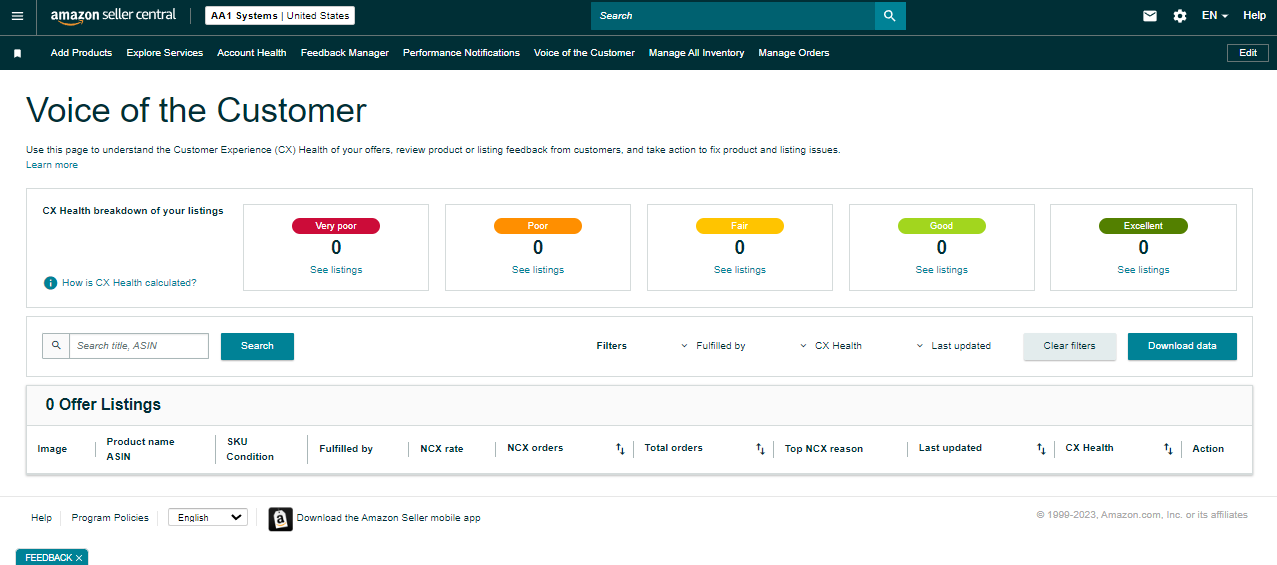Viewport: 1277px width, 565px height.
Task: See listings under Excellent
Action: click(x=1143, y=270)
